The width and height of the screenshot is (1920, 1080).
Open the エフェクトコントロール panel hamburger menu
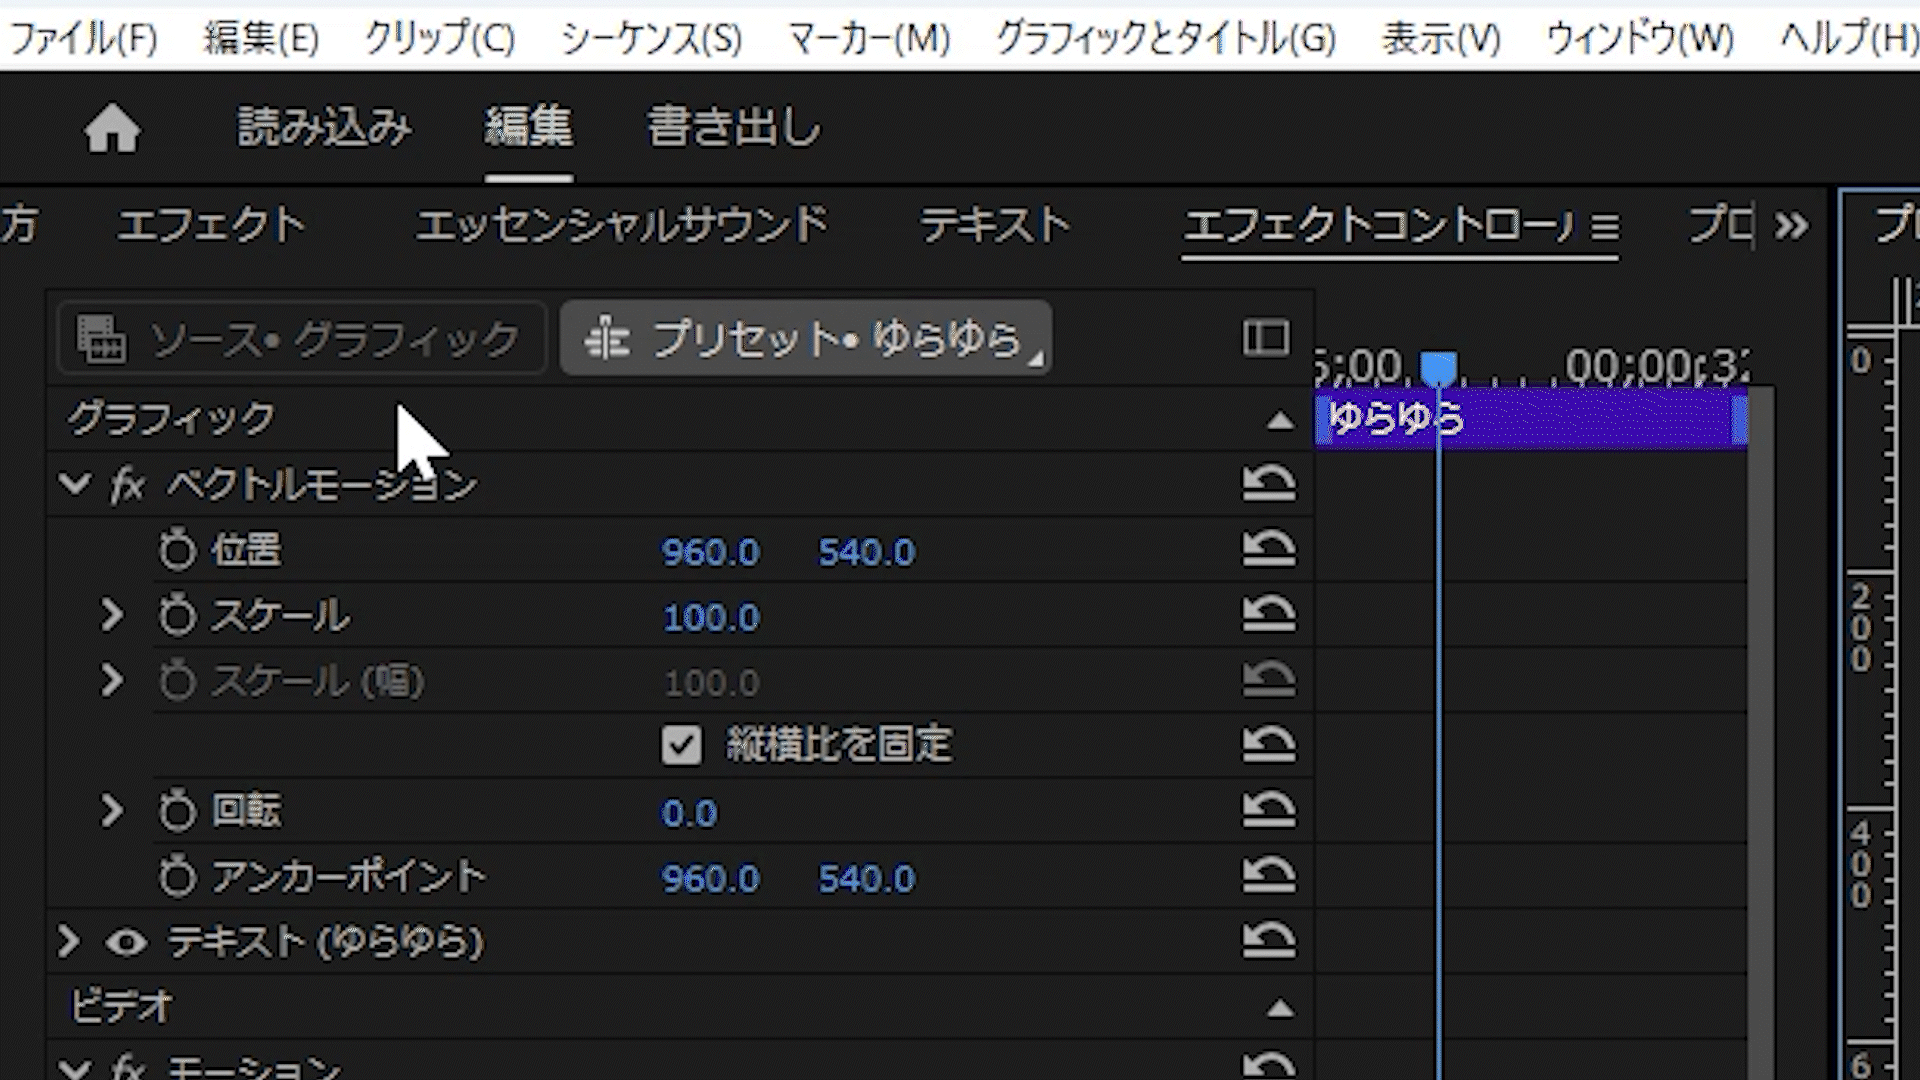point(1604,228)
